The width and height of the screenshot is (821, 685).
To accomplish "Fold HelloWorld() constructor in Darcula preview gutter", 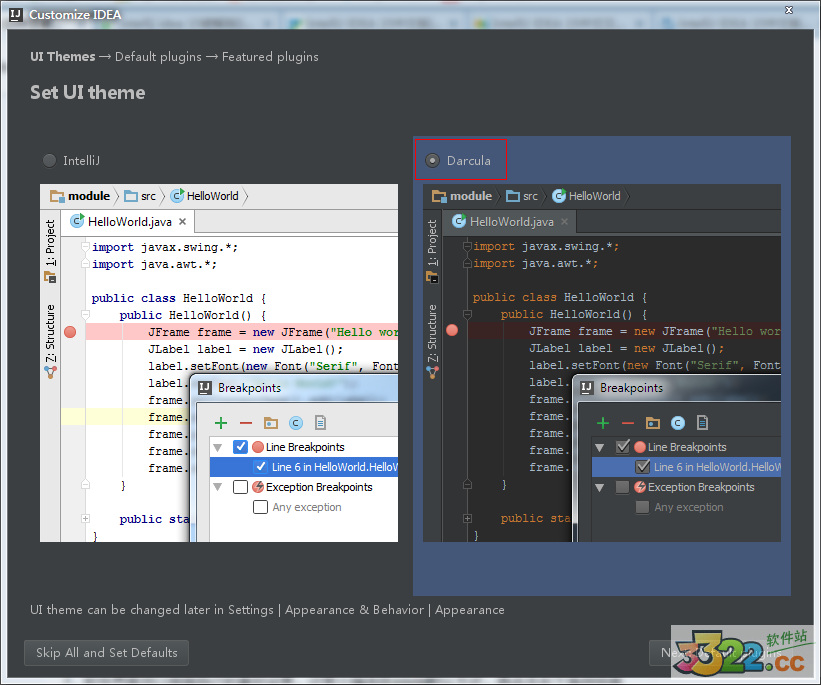I will pos(467,314).
